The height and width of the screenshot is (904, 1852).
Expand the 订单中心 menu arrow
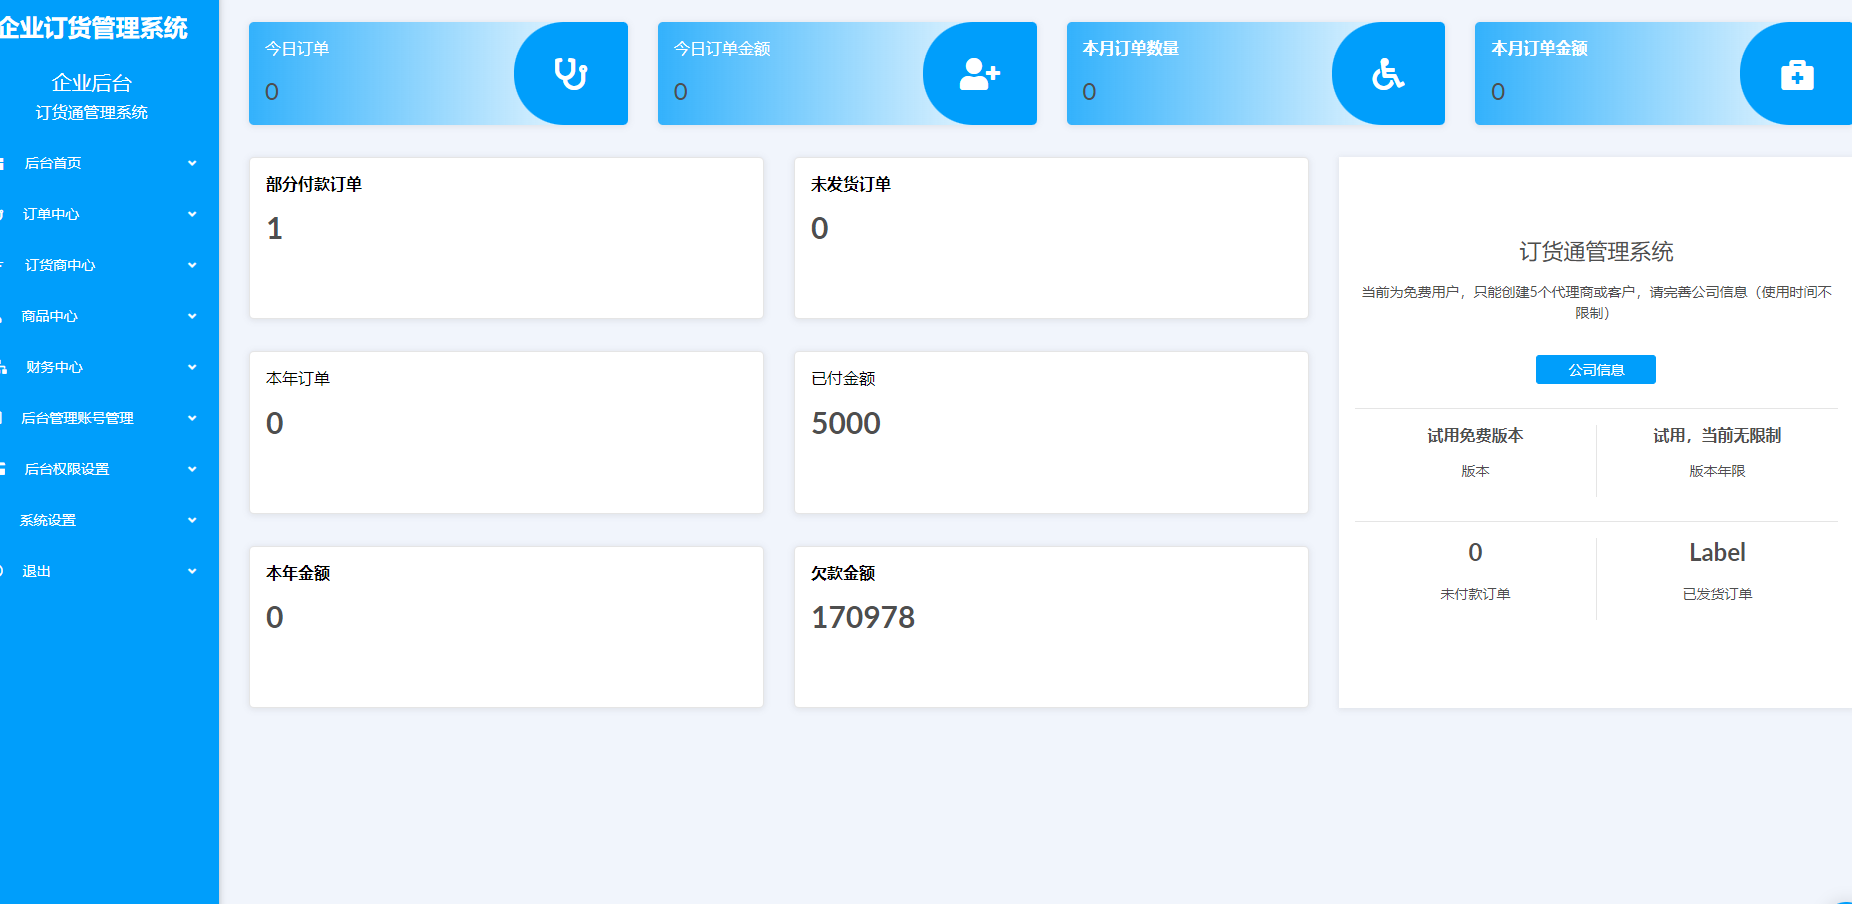pos(192,214)
